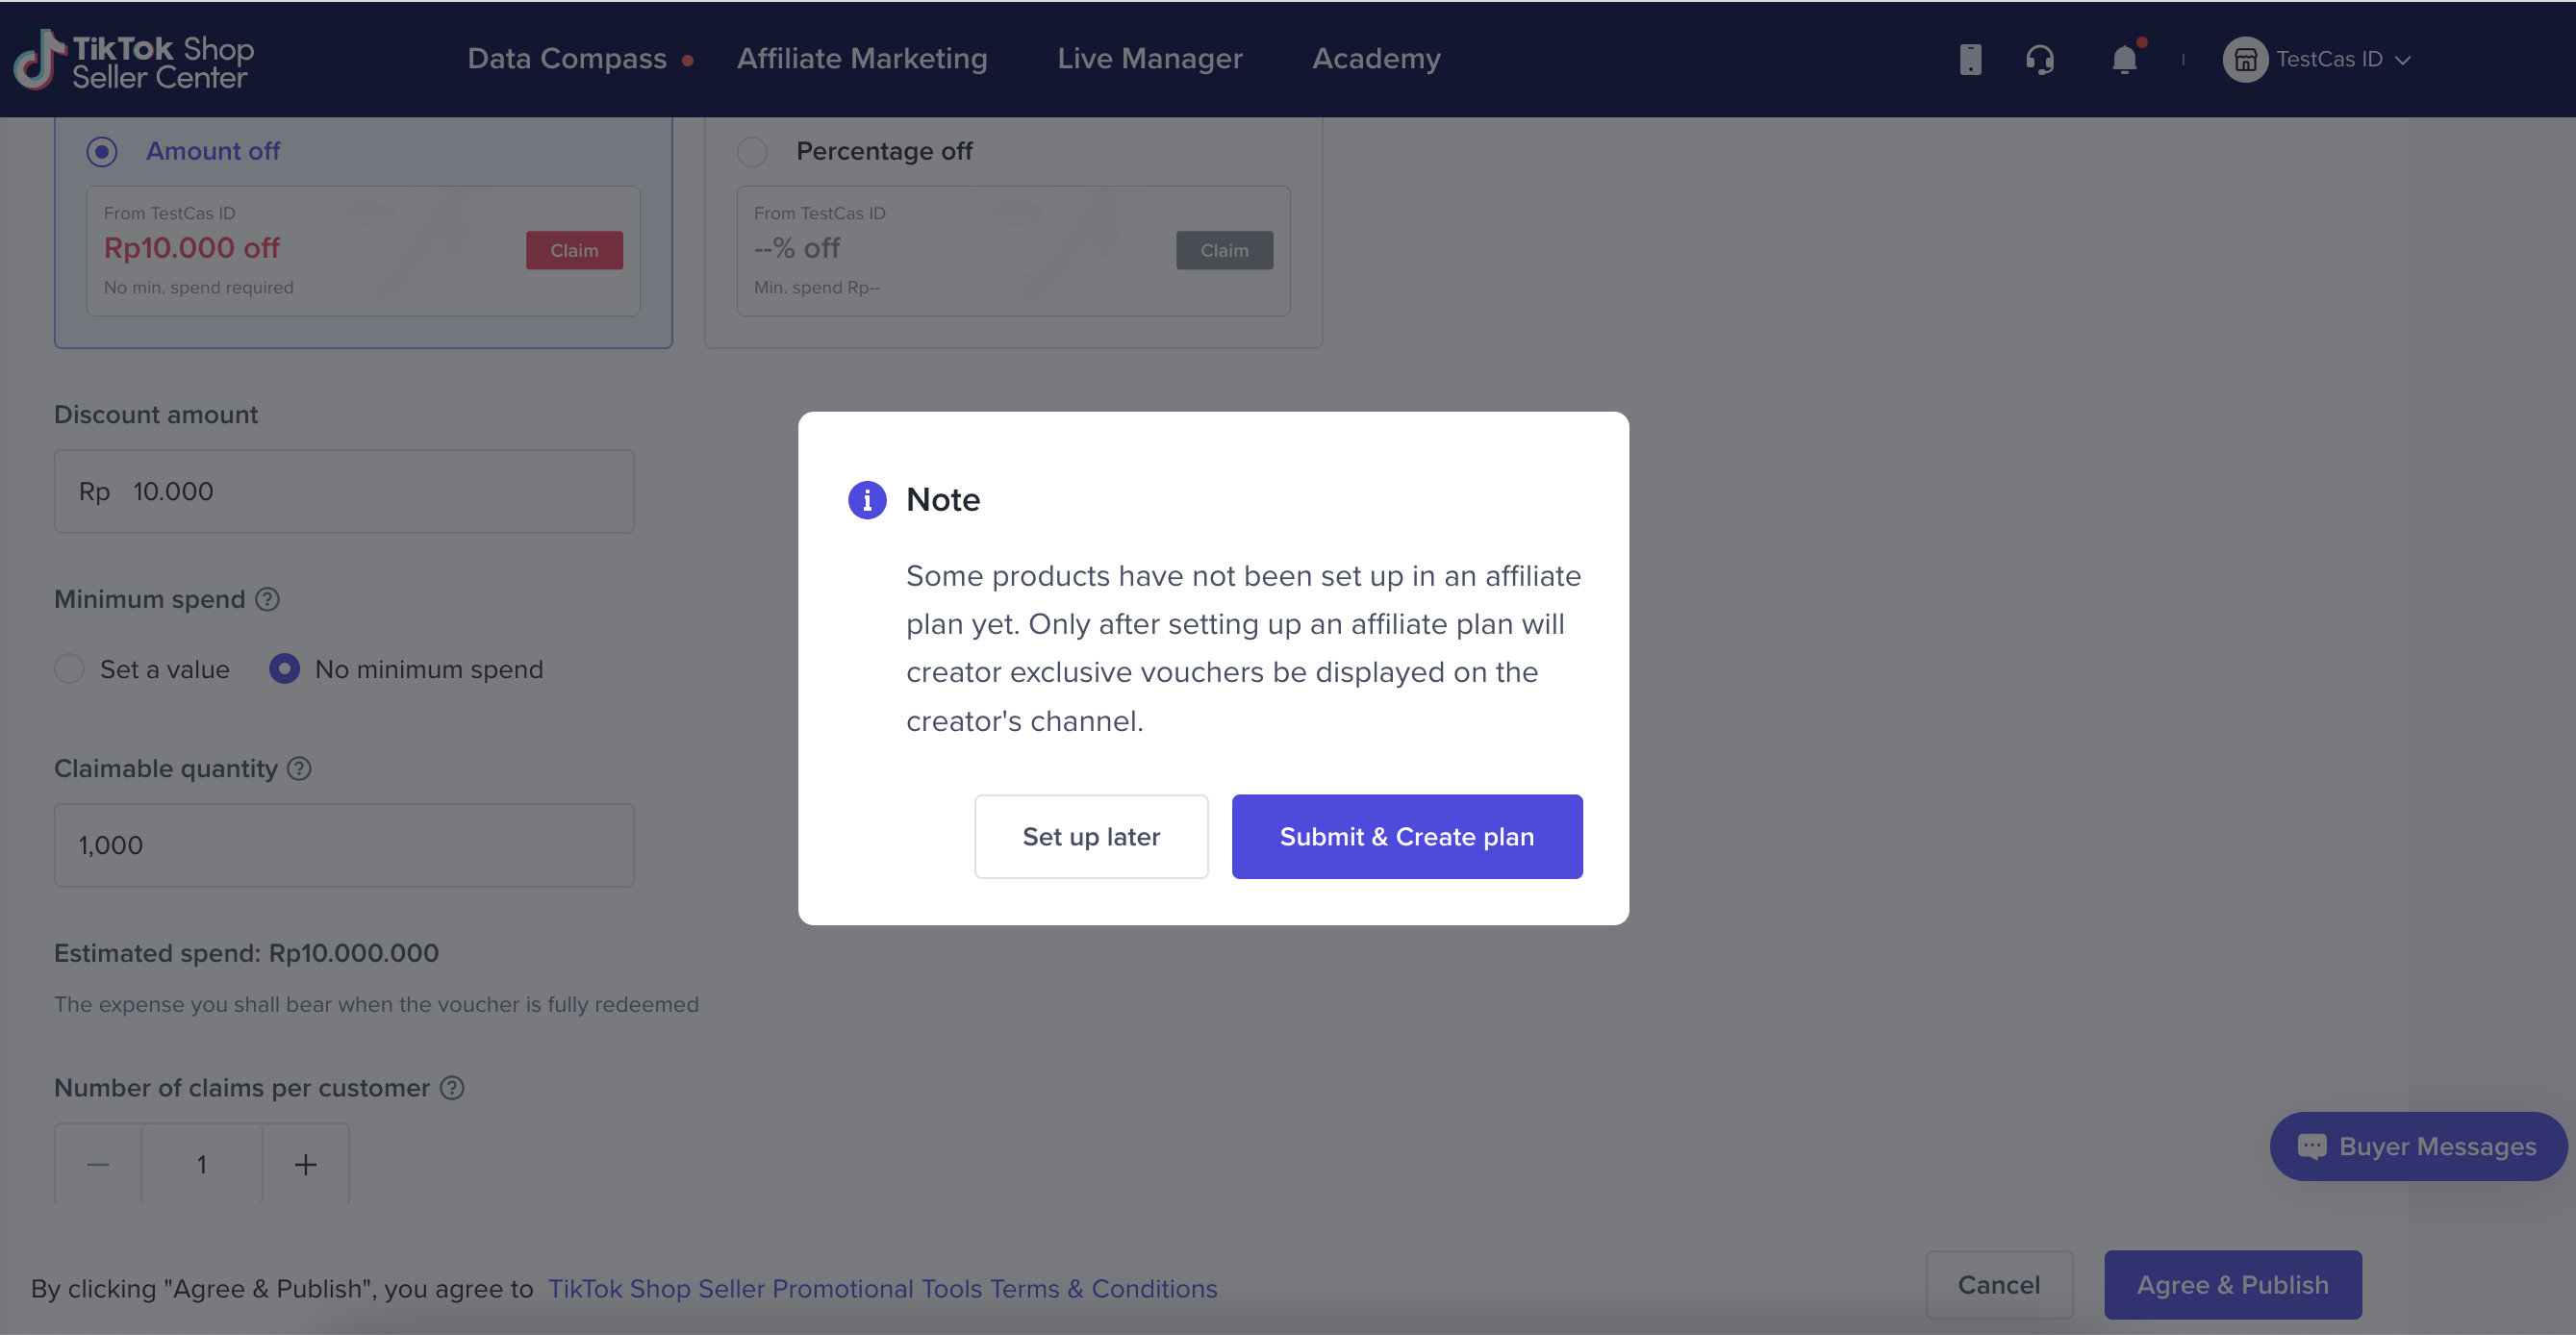Select the Percentage off radio option
This screenshot has height=1335, width=2576.
tap(752, 152)
